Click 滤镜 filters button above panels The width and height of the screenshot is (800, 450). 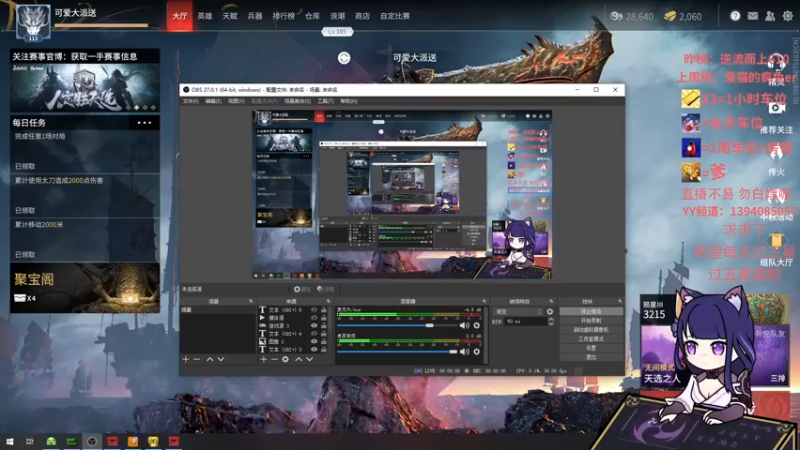tap(325, 289)
